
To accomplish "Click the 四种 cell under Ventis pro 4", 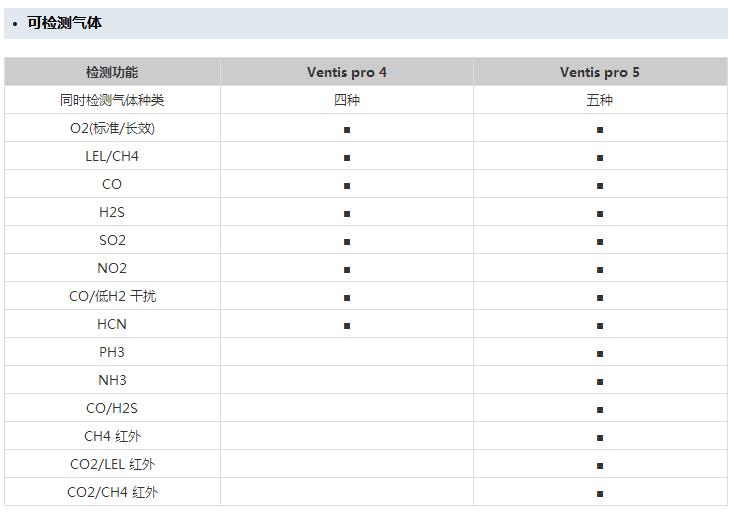I will tap(347, 100).
